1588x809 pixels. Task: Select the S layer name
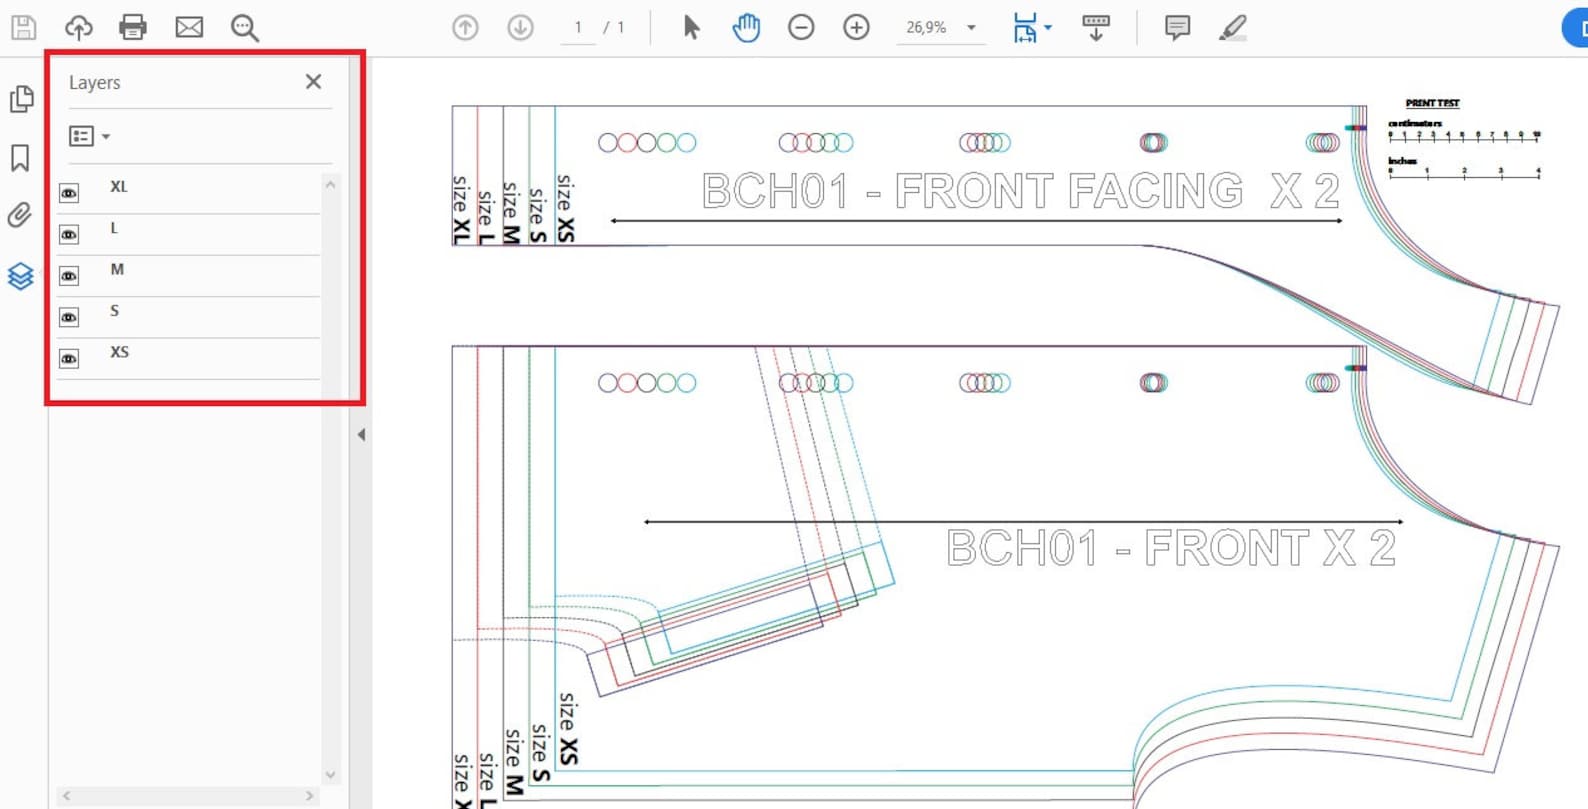pos(114,311)
